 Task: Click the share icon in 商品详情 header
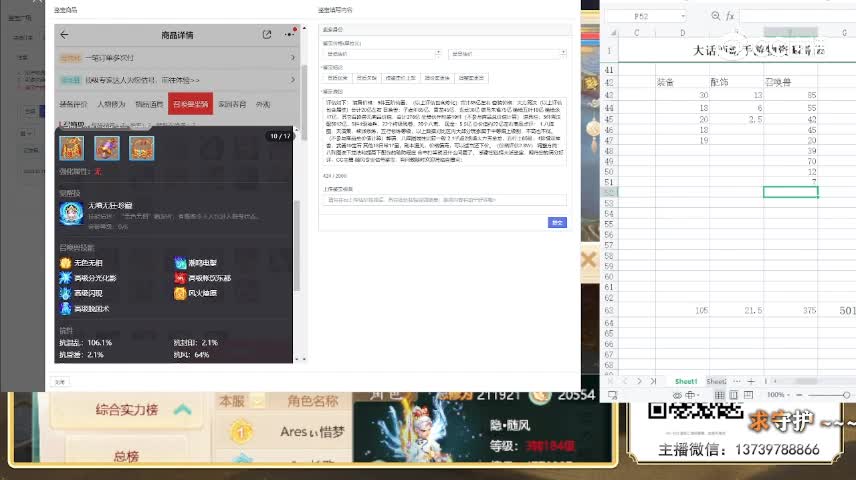click(x=266, y=35)
